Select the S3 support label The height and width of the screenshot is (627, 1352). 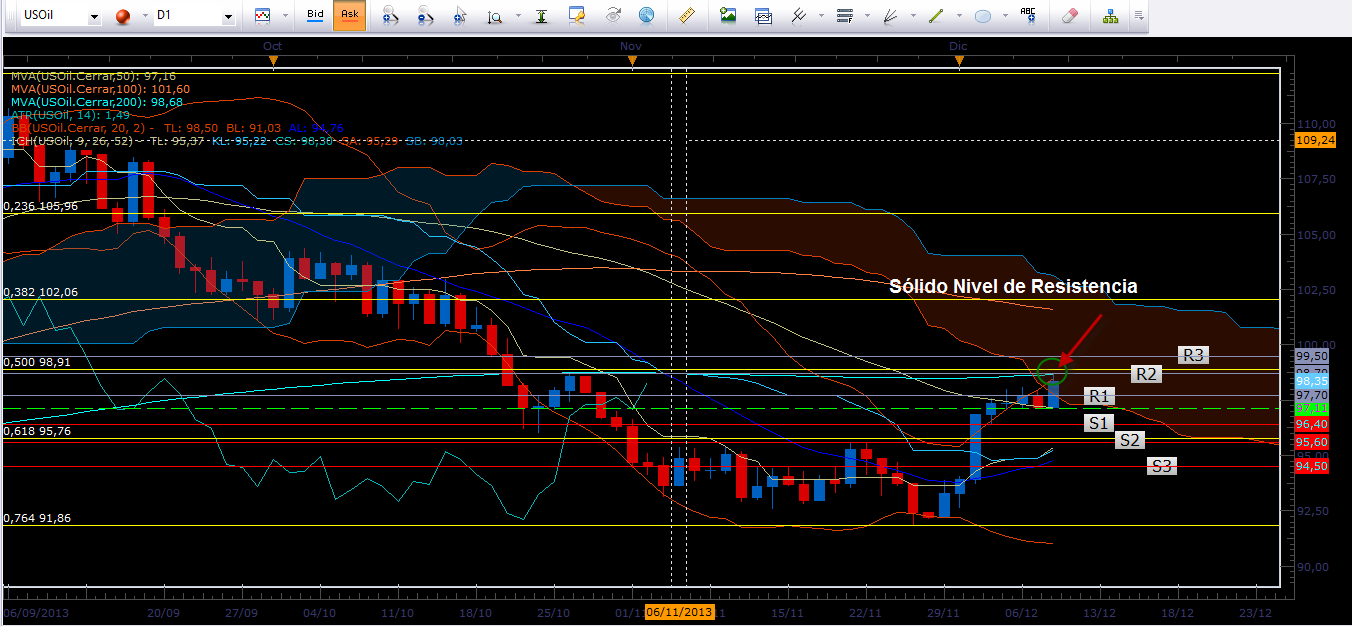click(x=1160, y=465)
